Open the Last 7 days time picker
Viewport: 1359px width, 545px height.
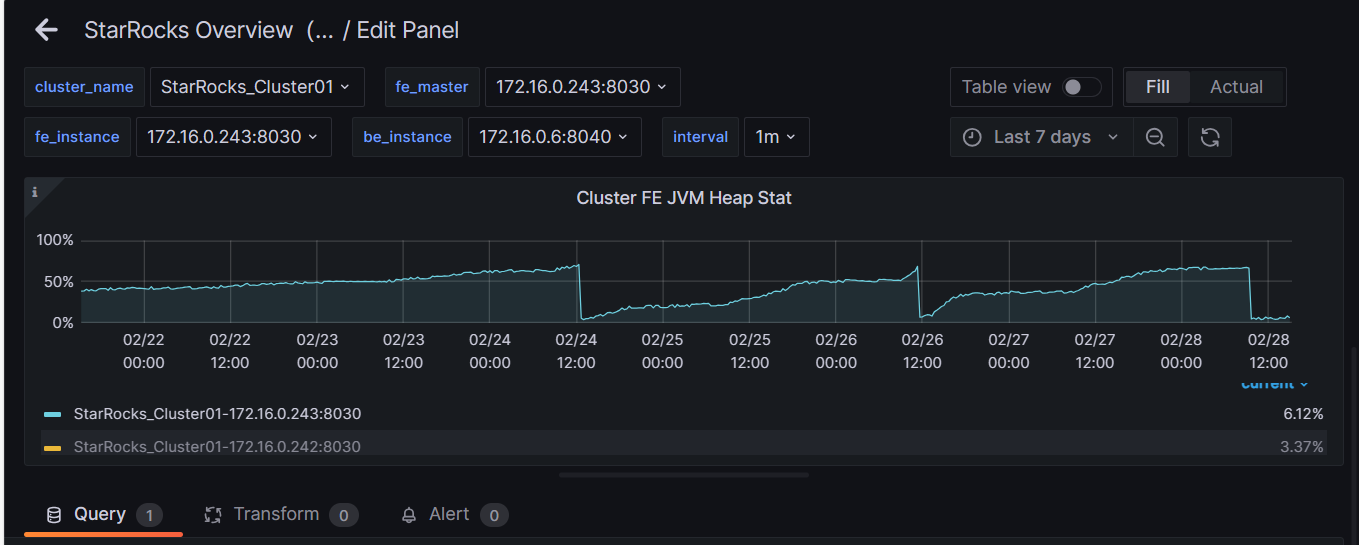[1041, 137]
